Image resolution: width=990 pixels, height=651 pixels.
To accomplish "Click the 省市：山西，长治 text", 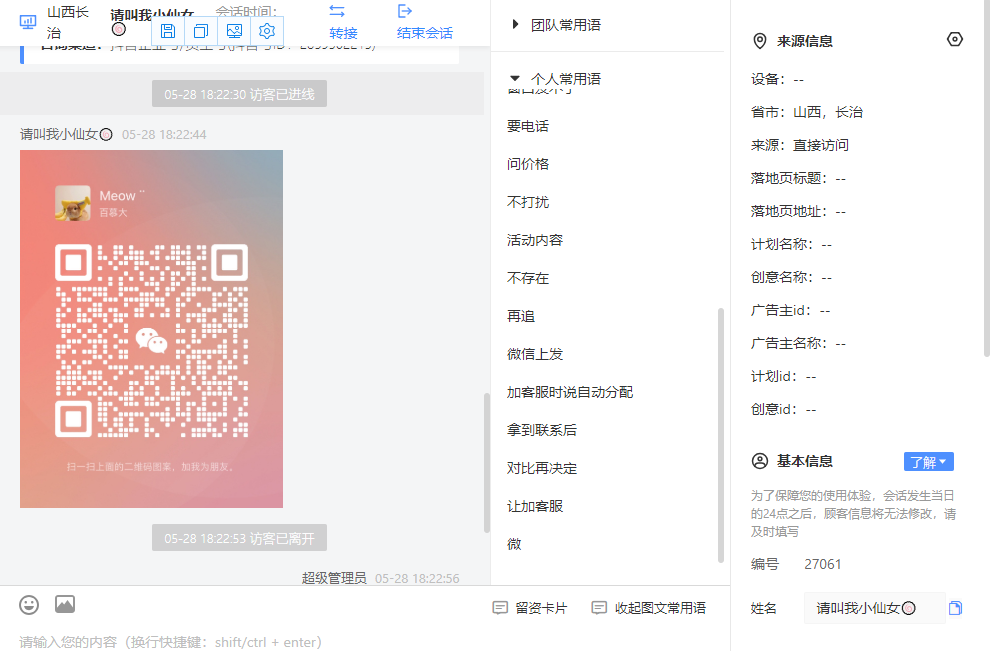I will (806, 112).
